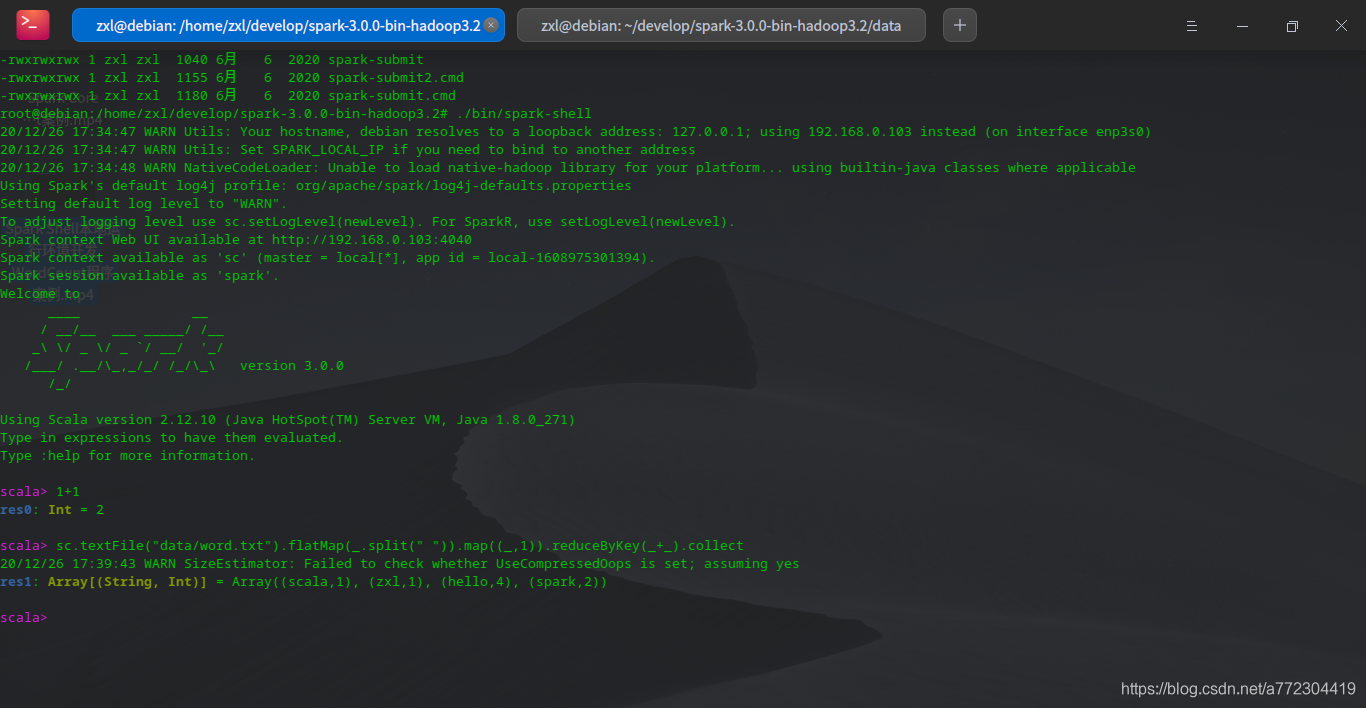Minimize the terminal window

click(1241, 26)
